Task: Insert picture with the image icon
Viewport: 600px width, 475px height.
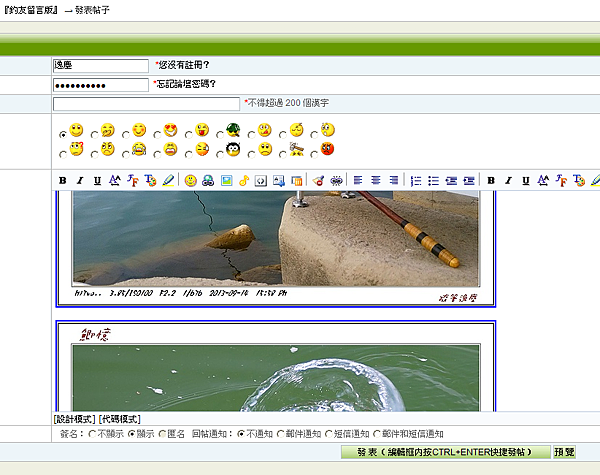Action: click(x=227, y=180)
